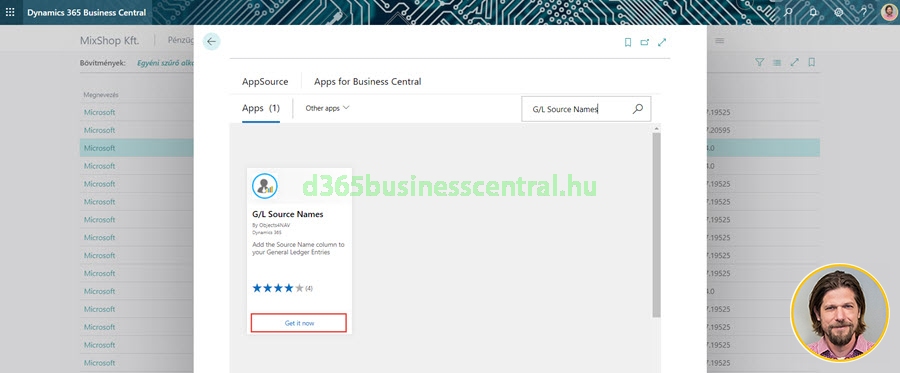Click Apps for Business Central heading
This screenshot has width=900, height=373.
pos(367,81)
